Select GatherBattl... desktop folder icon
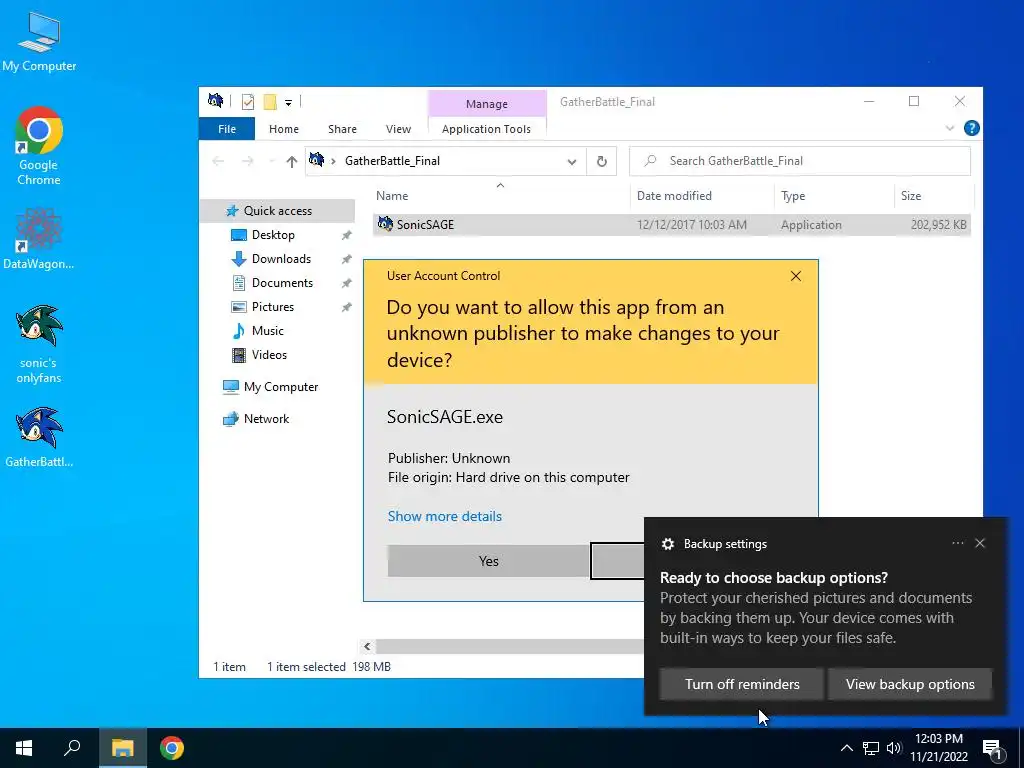This screenshot has height=768, width=1024. pos(39,438)
